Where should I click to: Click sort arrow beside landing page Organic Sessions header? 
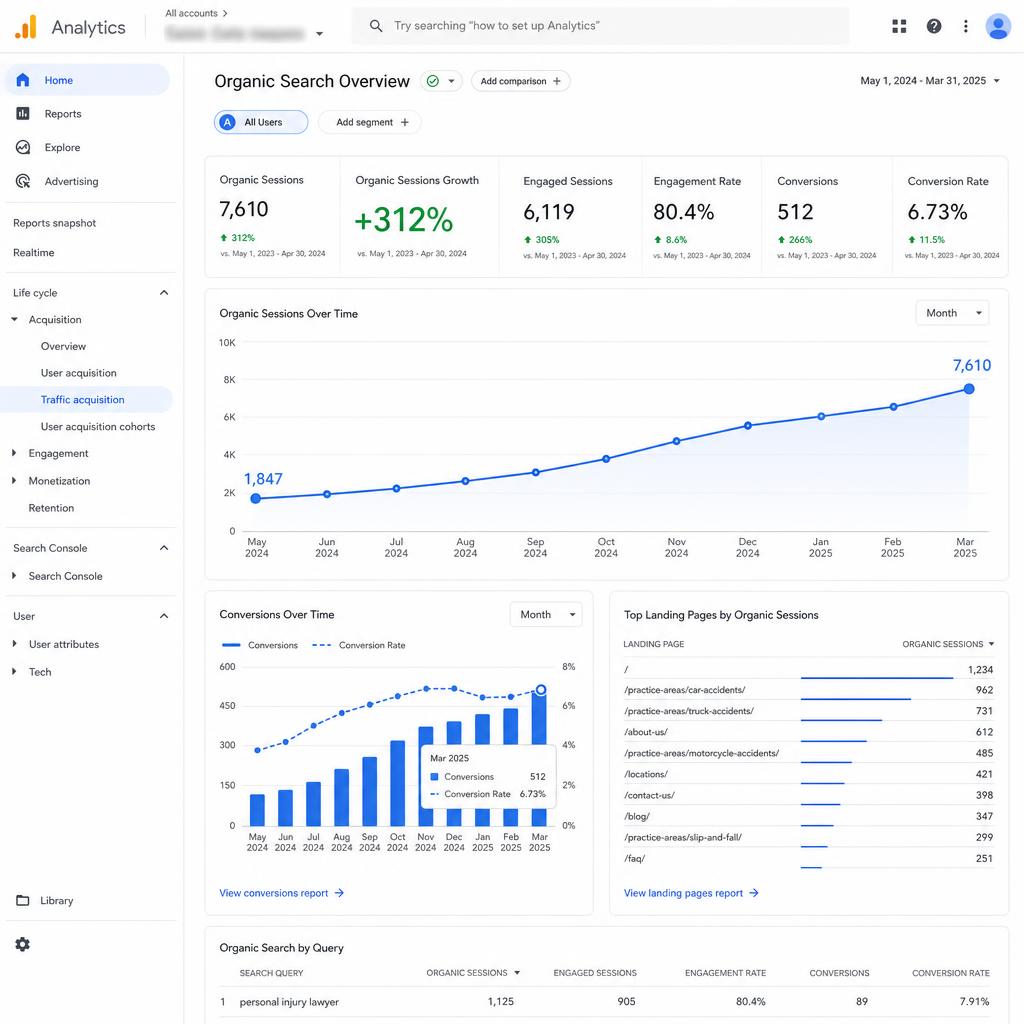tap(991, 644)
